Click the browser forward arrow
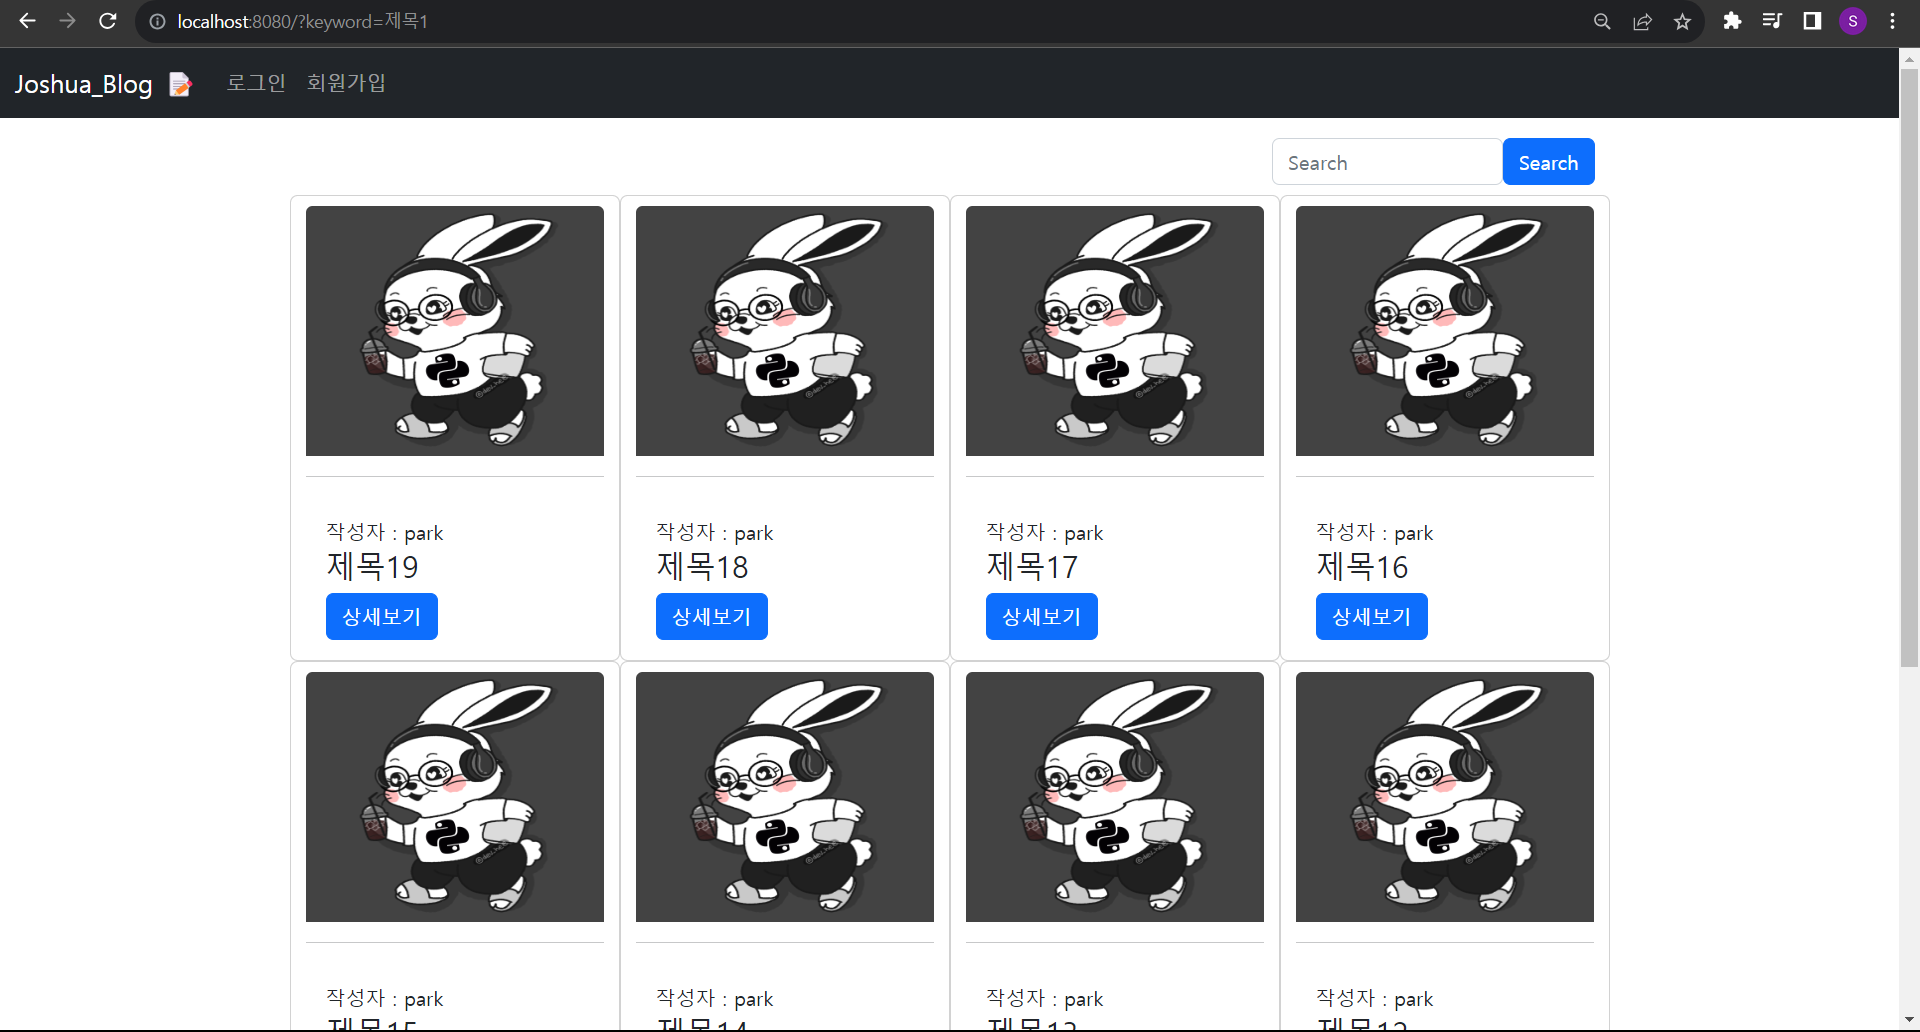 coord(67,21)
